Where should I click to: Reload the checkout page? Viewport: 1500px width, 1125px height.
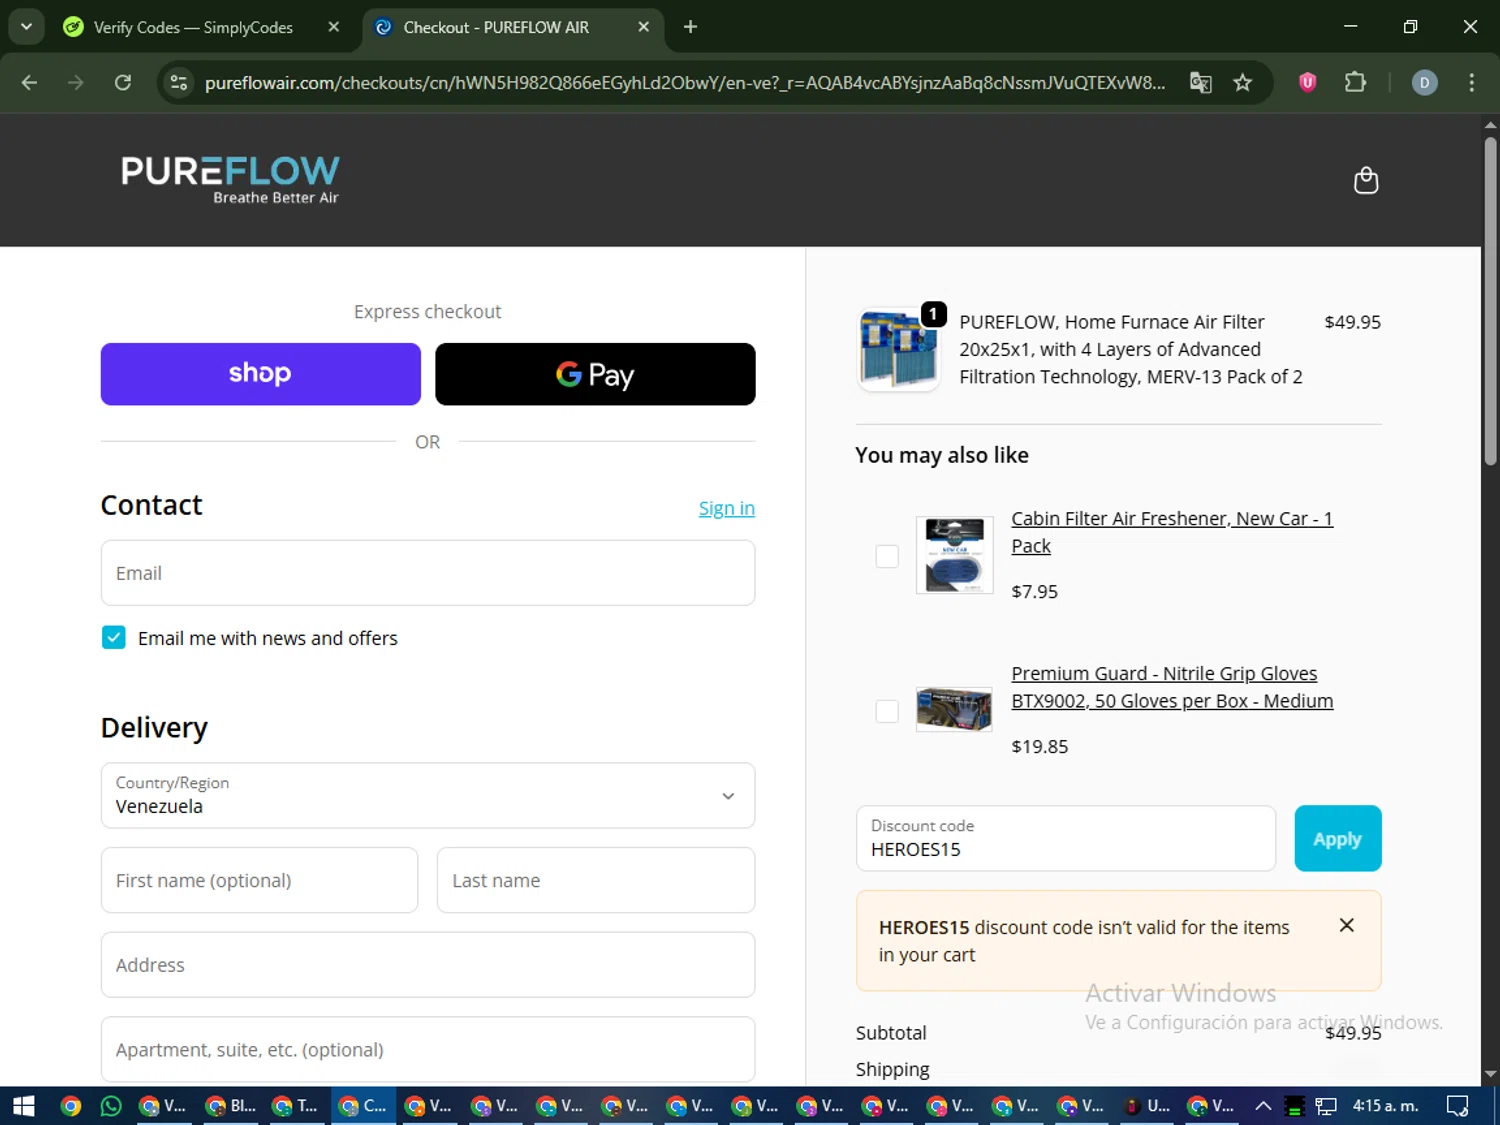123,82
